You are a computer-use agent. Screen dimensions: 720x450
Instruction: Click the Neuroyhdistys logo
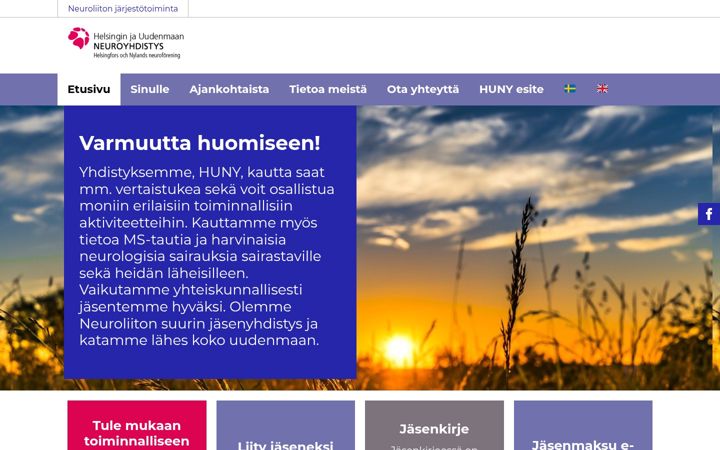[x=126, y=43]
